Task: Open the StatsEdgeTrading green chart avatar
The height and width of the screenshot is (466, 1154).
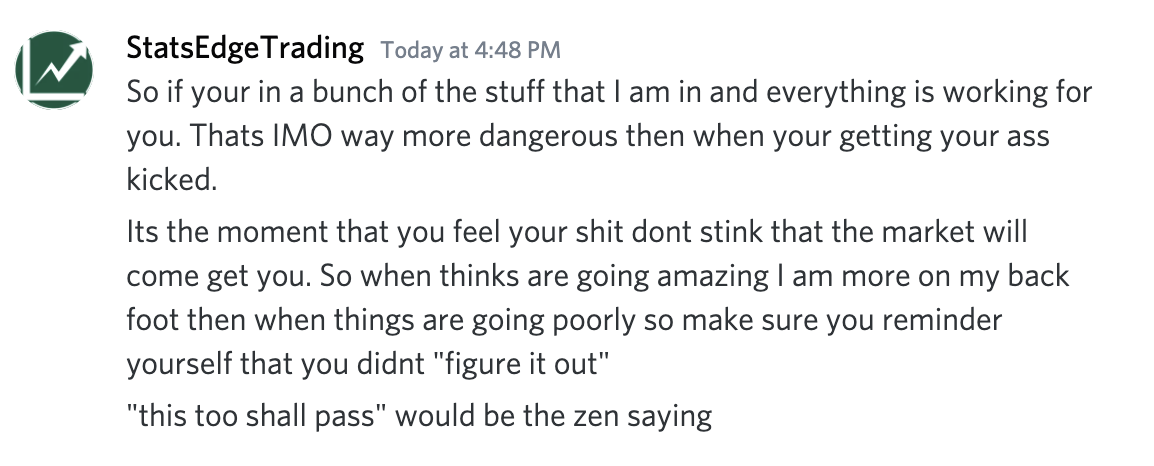Action: [54, 70]
